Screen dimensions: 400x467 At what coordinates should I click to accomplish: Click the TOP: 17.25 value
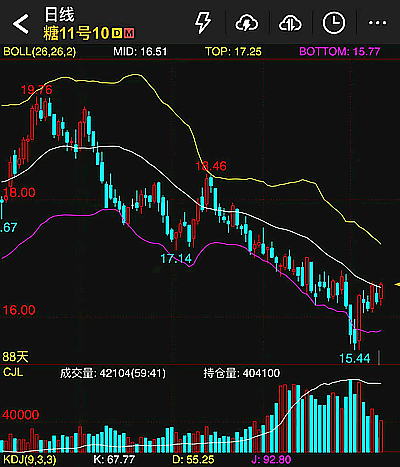click(233, 52)
